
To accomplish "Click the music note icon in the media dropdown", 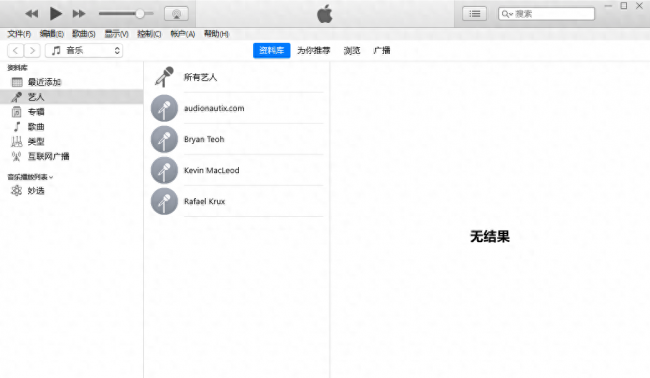I will pos(56,51).
